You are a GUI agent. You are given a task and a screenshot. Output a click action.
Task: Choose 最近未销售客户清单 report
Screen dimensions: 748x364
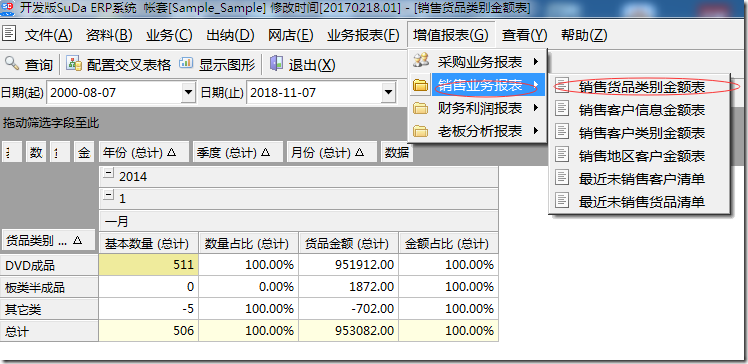[x=640, y=178]
